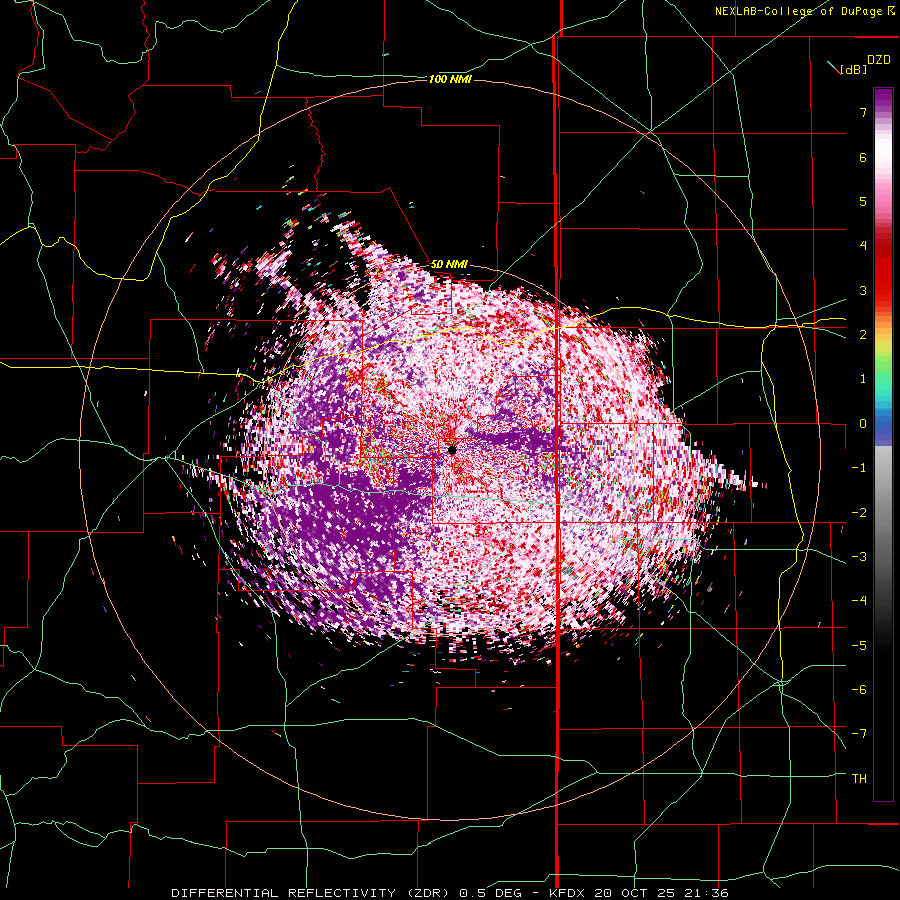Click the 1 value on the color scale
This screenshot has height=900, width=900.
pos(863,379)
